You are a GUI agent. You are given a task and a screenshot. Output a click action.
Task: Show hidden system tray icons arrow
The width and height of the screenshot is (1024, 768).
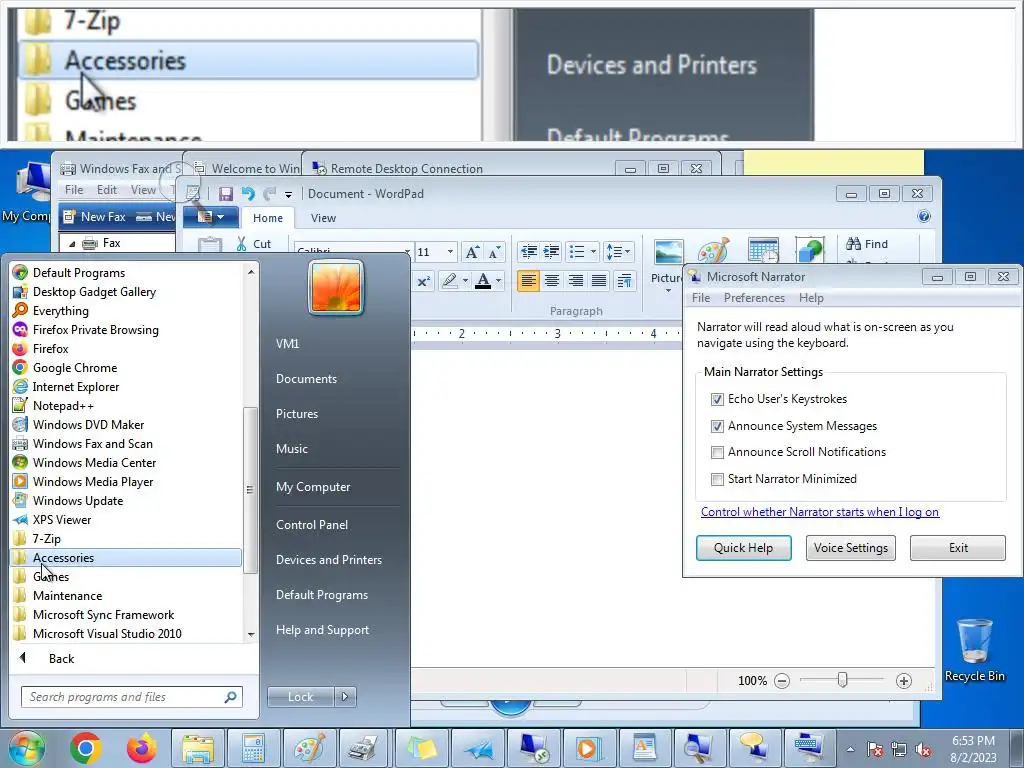[x=850, y=749]
